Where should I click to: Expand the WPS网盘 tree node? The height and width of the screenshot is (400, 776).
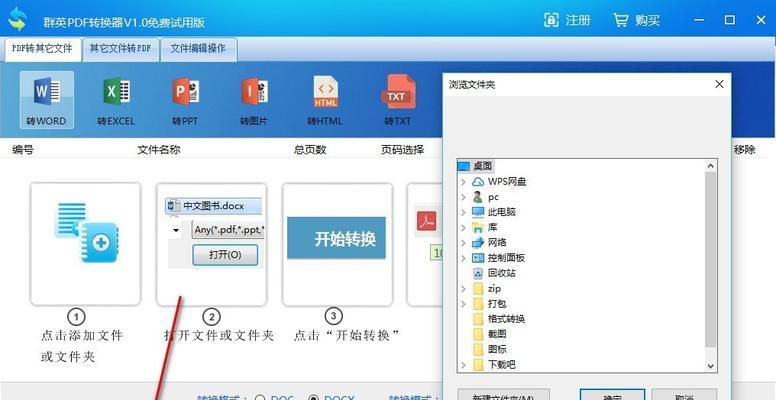tap(463, 182)
